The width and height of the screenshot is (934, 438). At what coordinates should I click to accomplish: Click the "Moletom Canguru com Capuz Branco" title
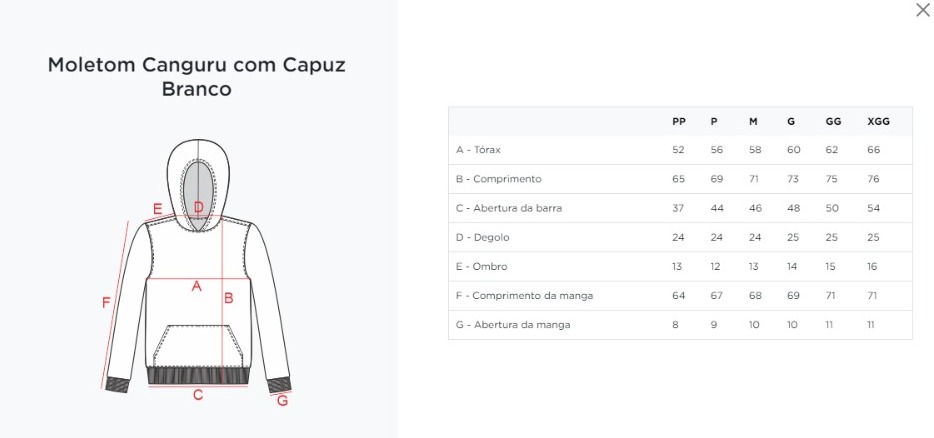click(x=197, y=77)
